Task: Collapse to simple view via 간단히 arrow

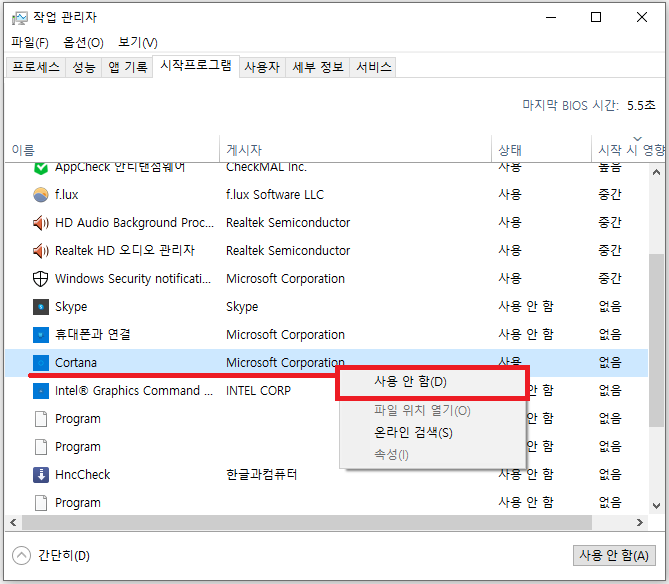Action: [21, 555]
